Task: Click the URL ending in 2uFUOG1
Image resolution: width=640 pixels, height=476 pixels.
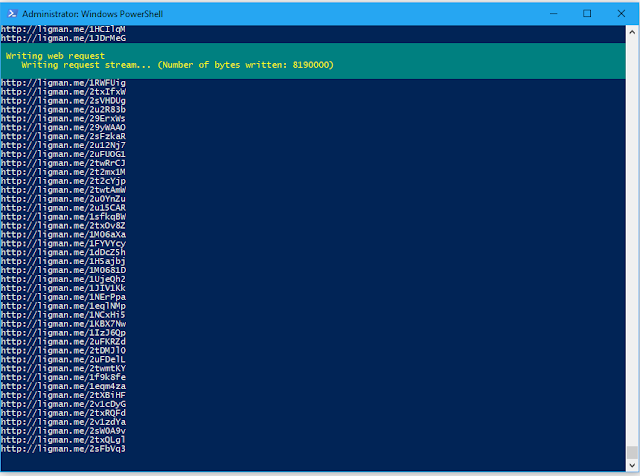Action: pyautogui.click(x=63, y=154)
